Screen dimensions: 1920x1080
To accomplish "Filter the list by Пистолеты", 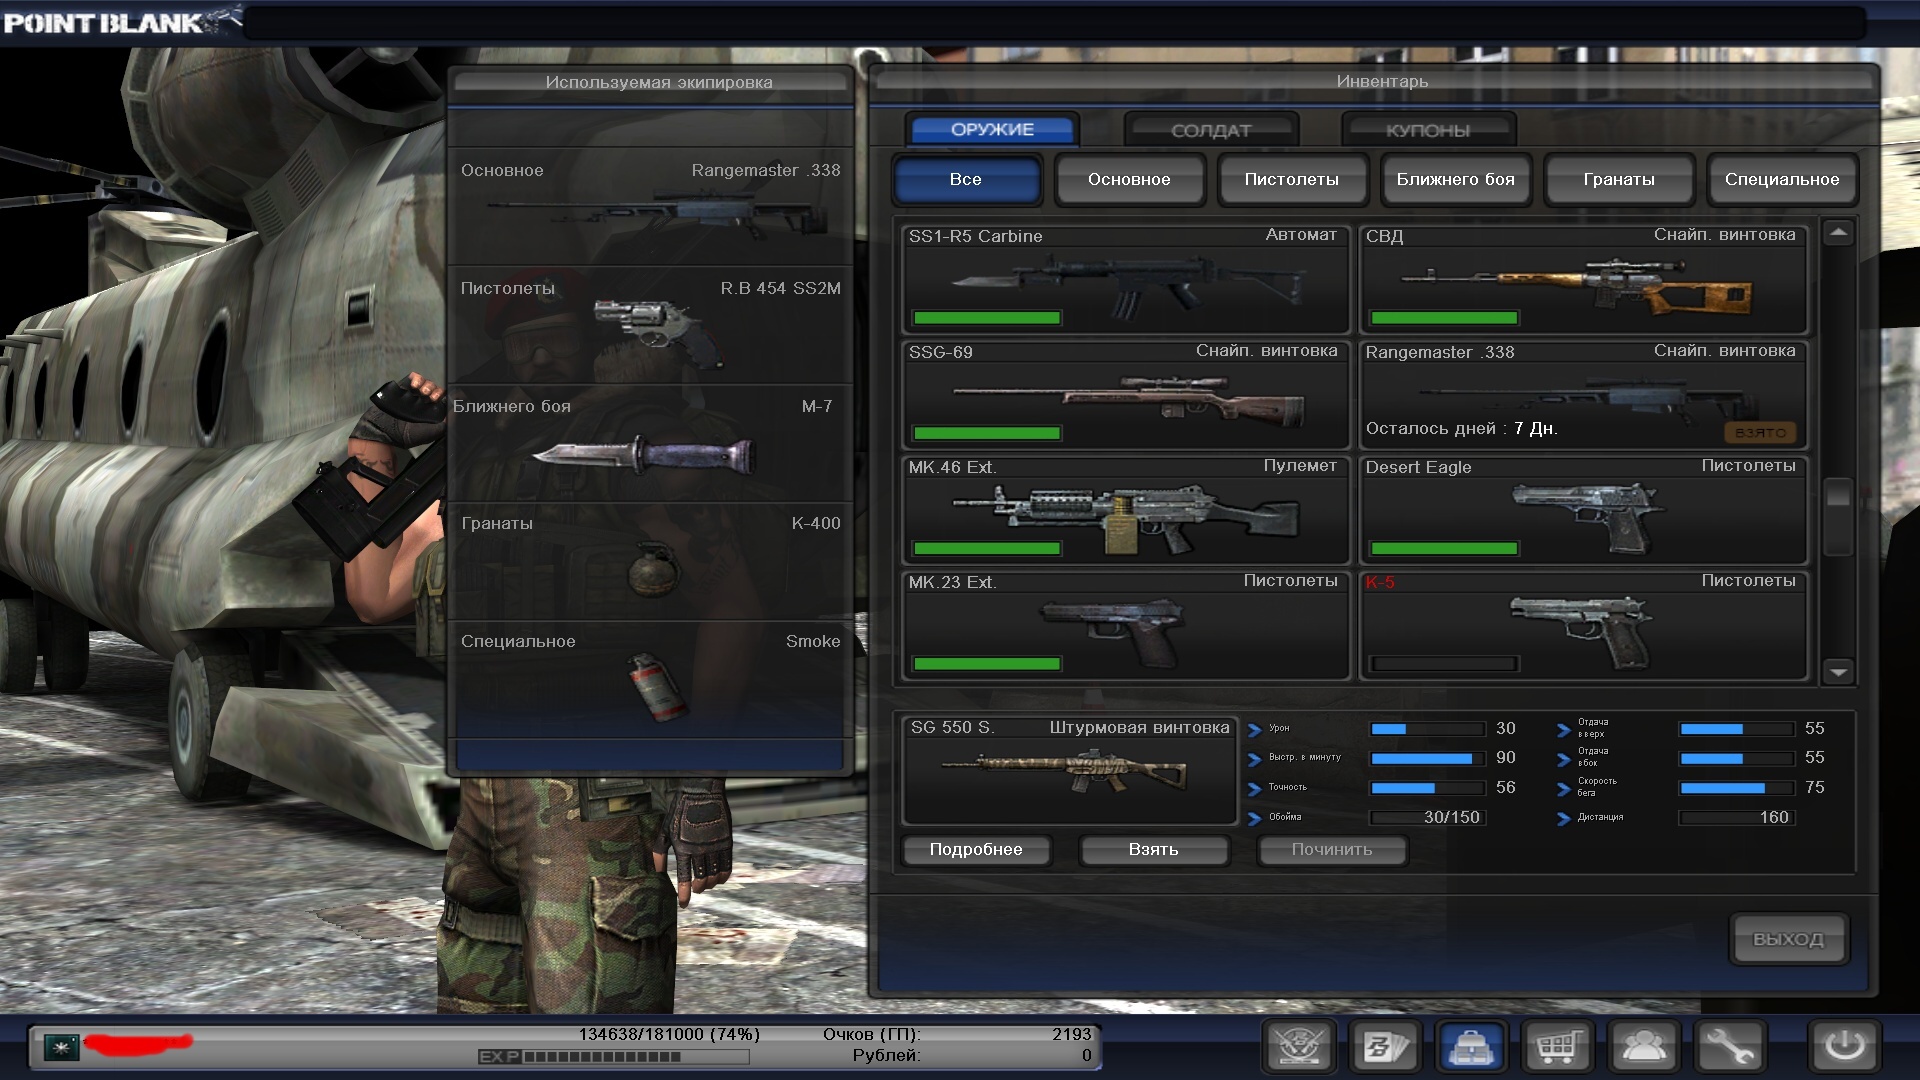I will click(1291, 179).
